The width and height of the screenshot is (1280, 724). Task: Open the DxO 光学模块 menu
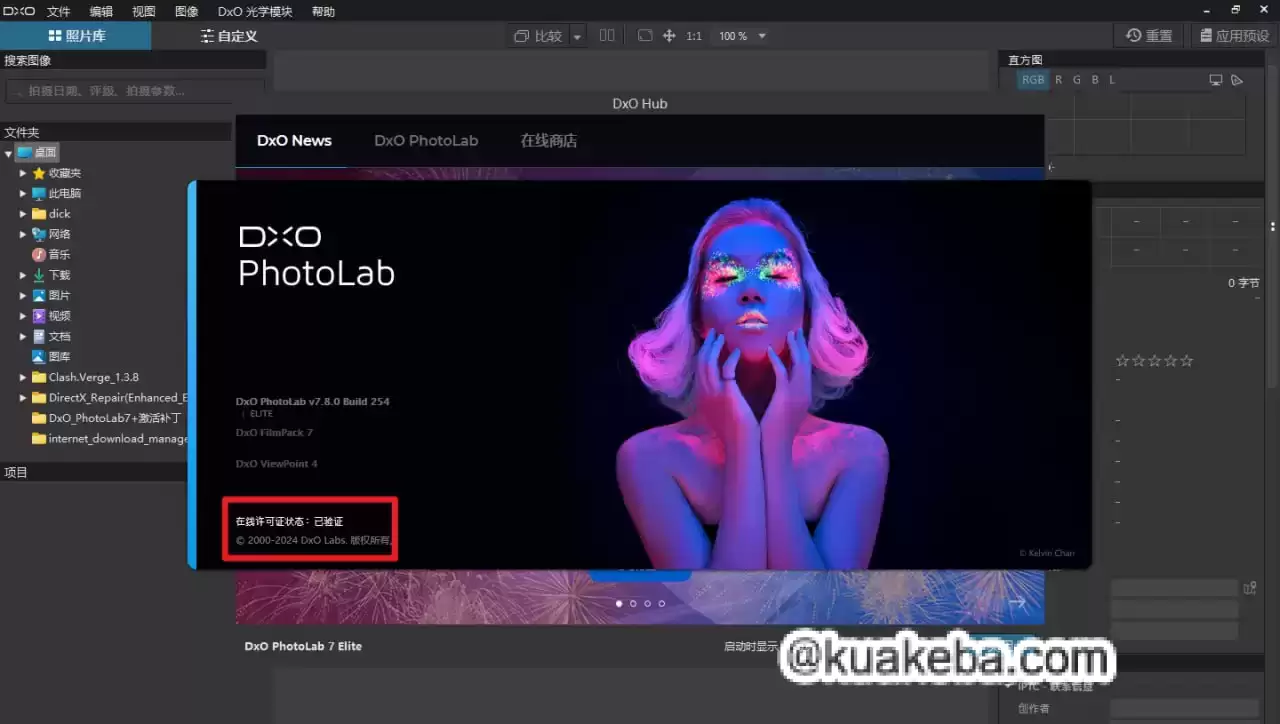point(253,11)
